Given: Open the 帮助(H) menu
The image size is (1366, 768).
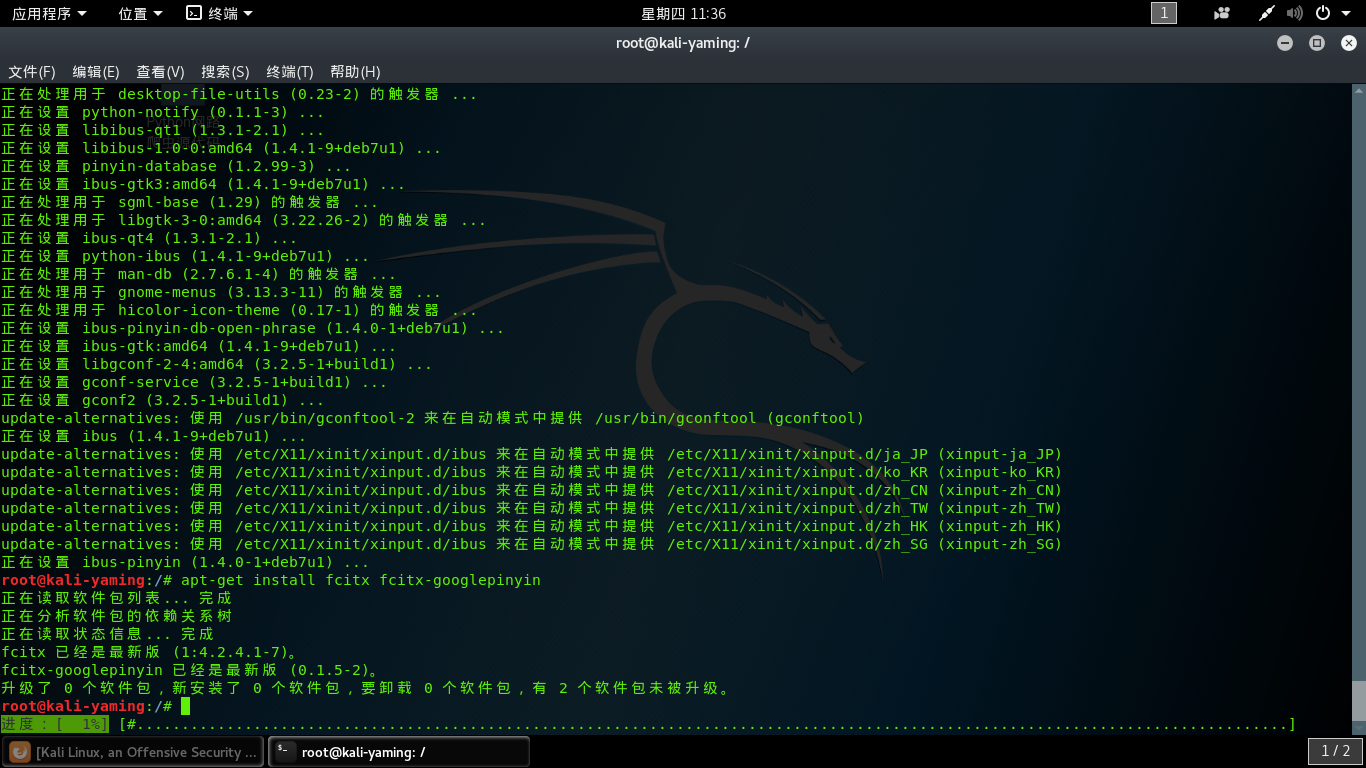Looking at the screenshot, I should point(355,72).
